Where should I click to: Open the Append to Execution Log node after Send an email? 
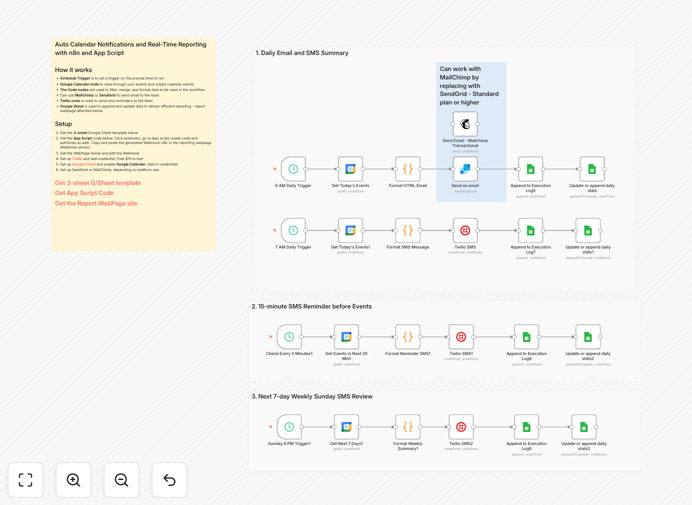[x=530, y=169]
